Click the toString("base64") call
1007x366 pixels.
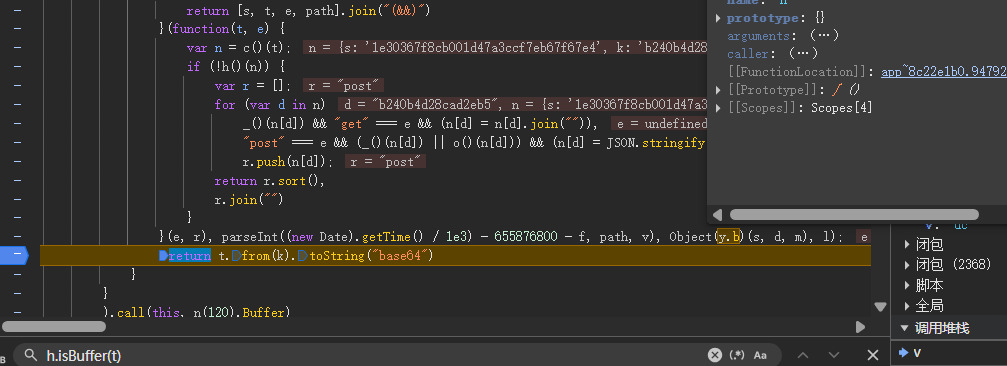point(371,256)
